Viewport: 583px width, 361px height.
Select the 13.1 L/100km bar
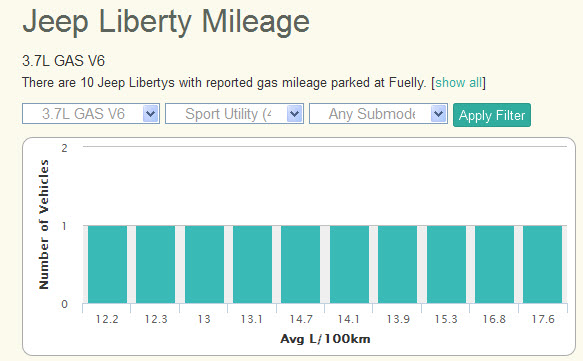coord(252,264)
